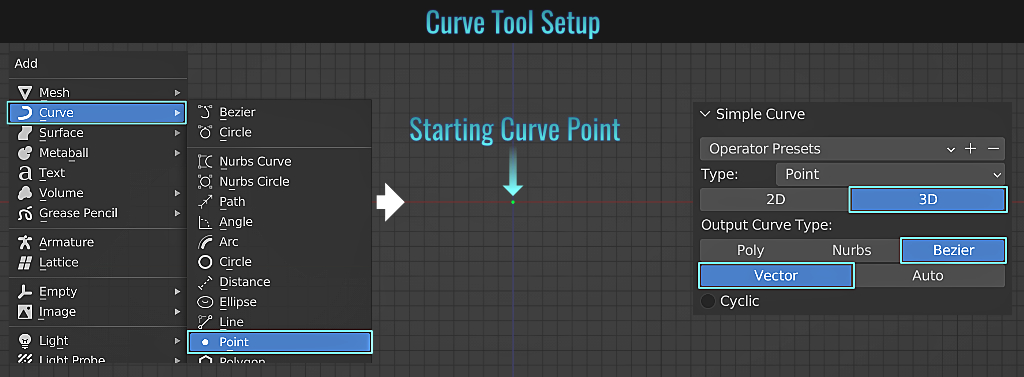This screenshot has width=1024, height=377.
Task: Click the Mesh icon in Add menu
Action: click(25, 93)
